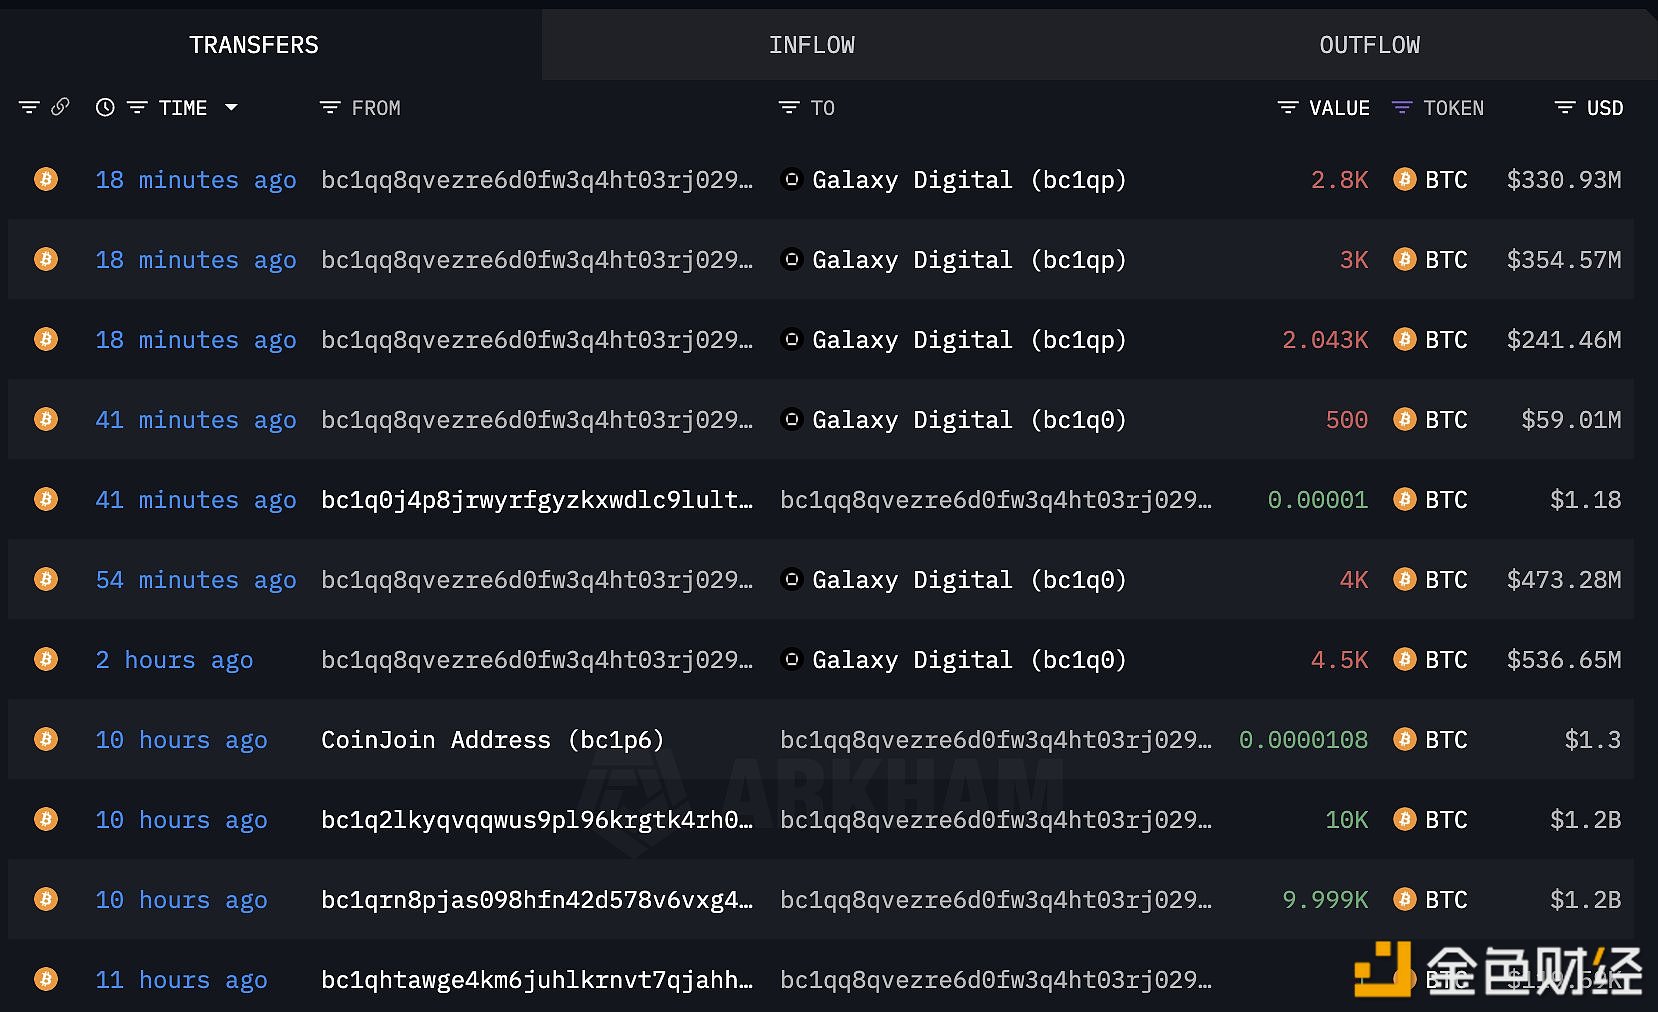This screenshot has height=1012, width=1658.
Task: Click Bitcoin chain icon in $473.28M row
Action: coord(46,579)
